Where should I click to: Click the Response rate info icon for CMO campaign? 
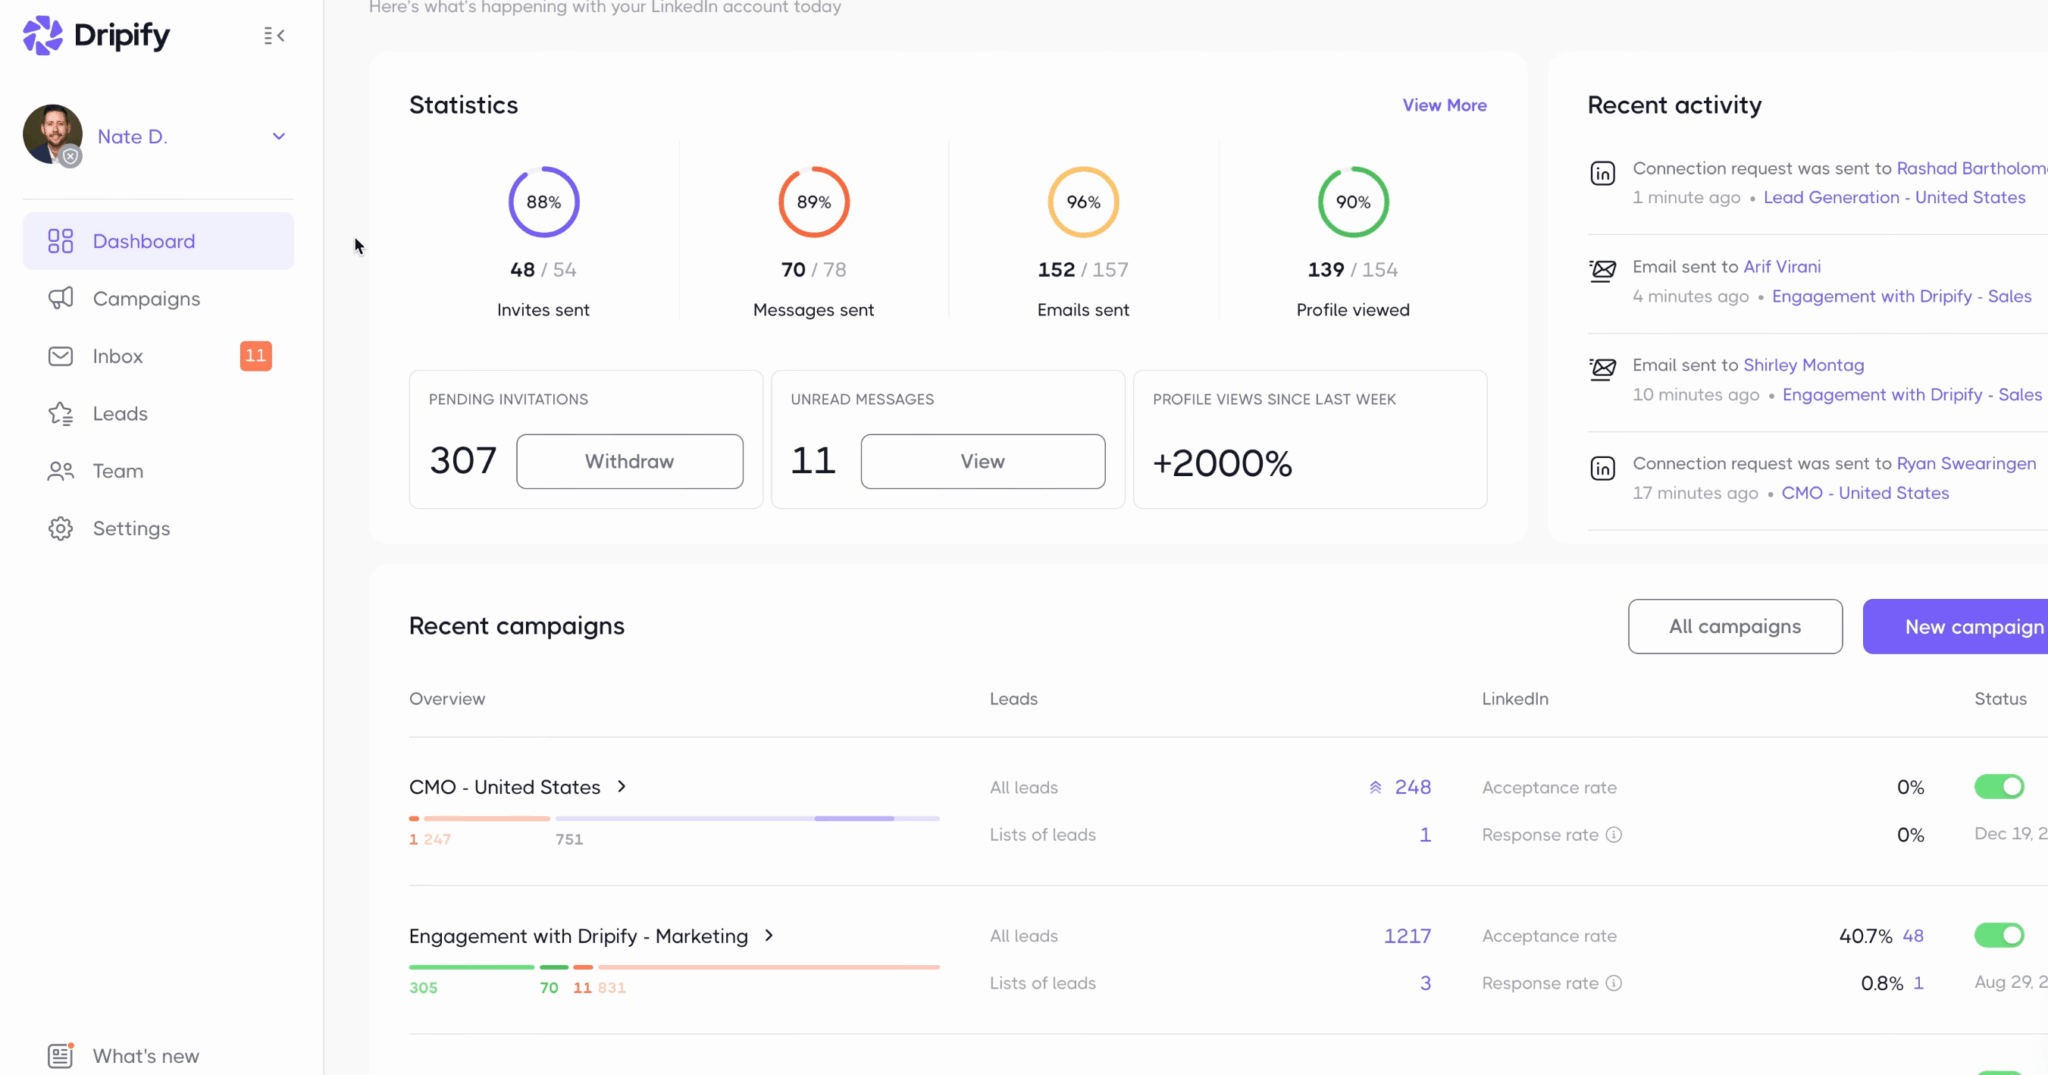1614,834
